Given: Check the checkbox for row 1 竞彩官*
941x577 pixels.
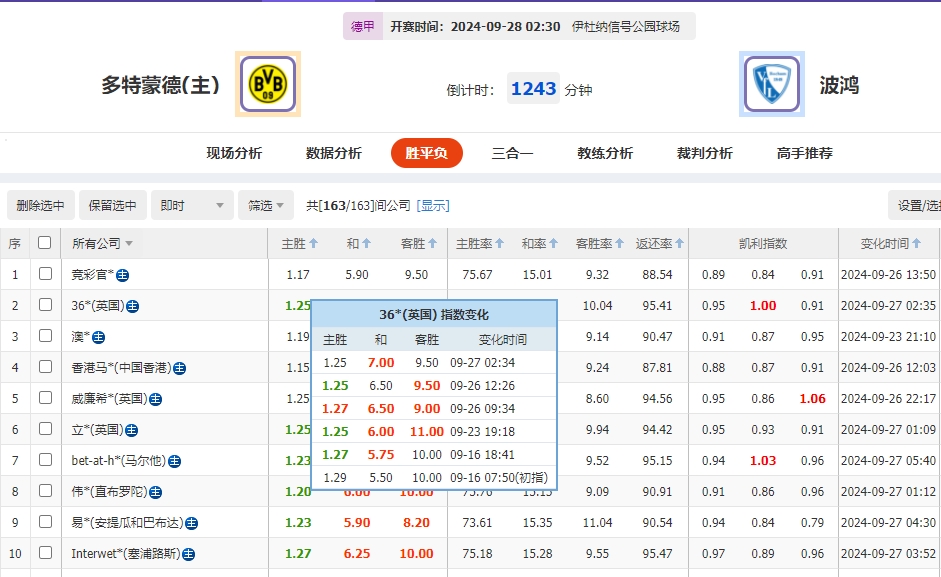Looking at the screenshot, I should click(45, 273).
